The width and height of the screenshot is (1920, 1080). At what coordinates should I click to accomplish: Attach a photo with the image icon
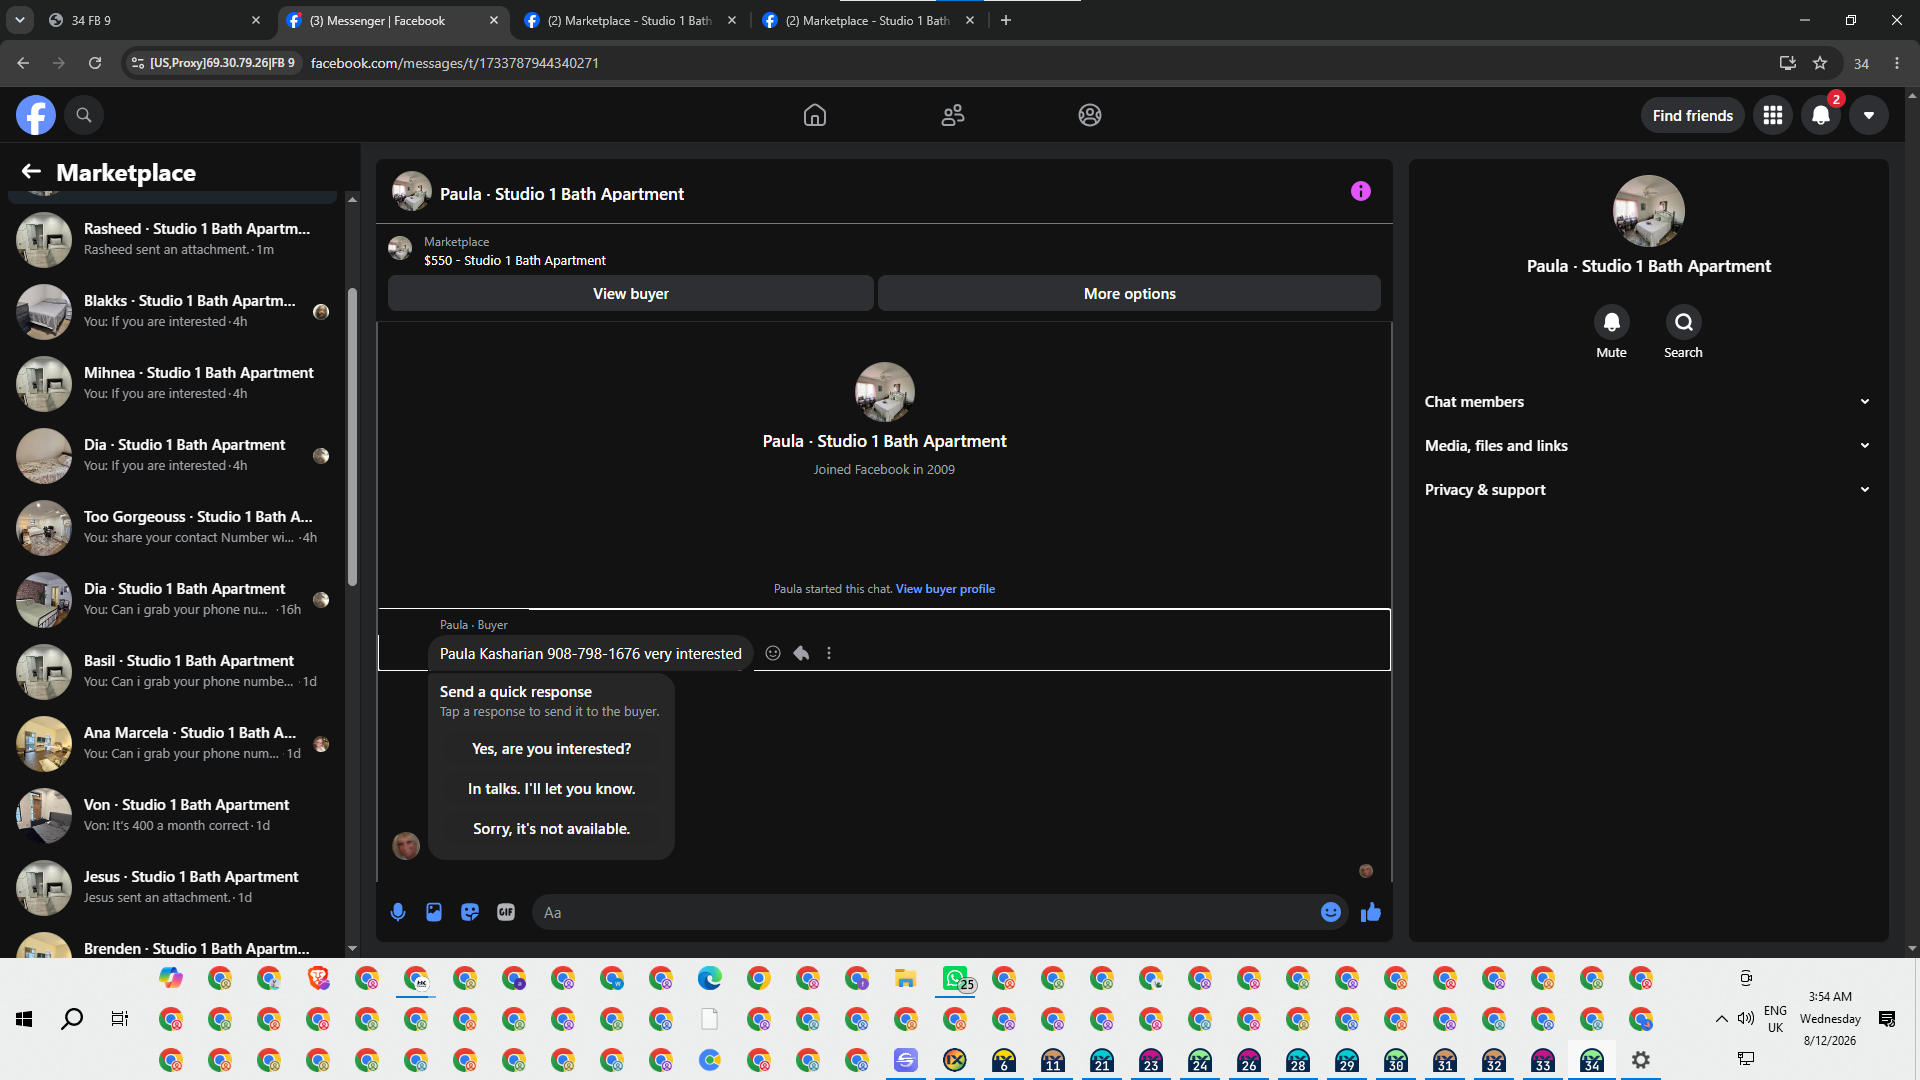coord(434,912)
